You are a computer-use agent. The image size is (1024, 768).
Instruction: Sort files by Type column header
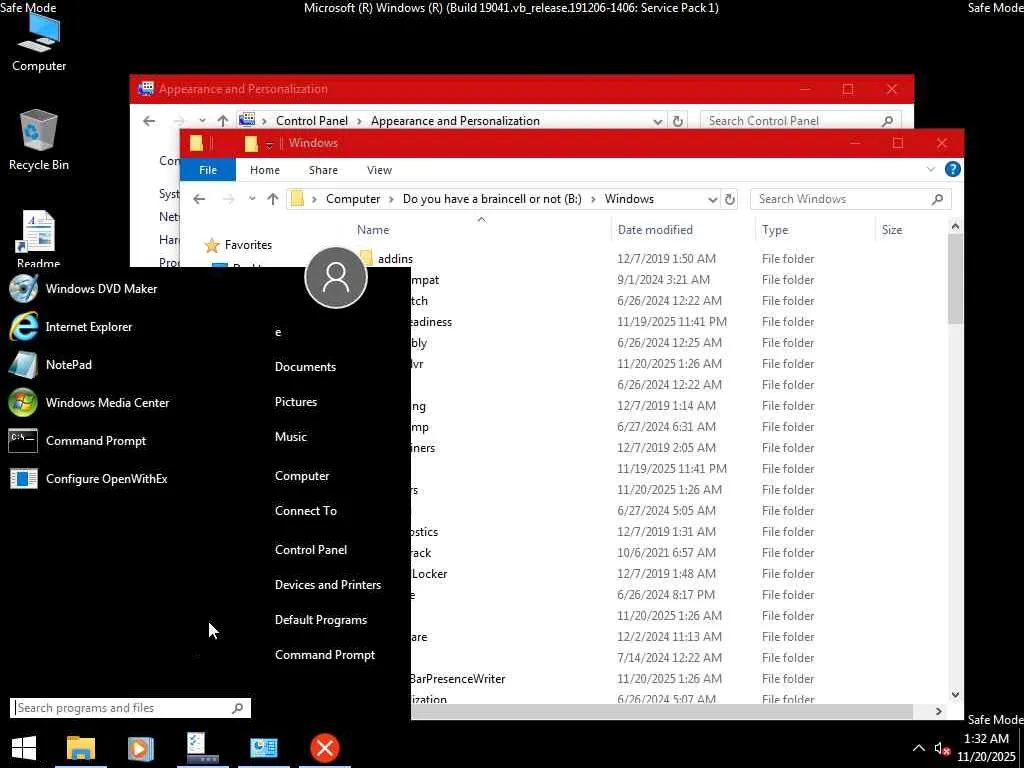(775, 230)
